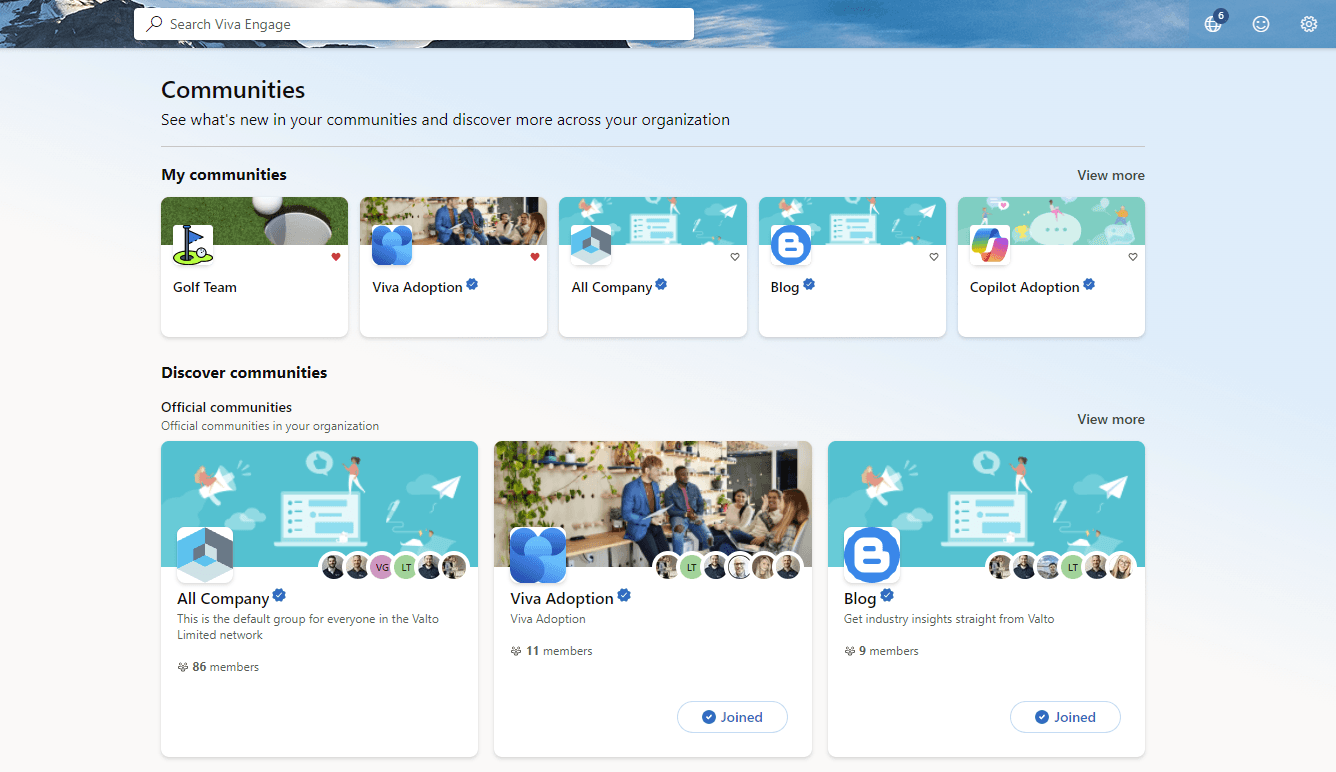Favorite Blog using the heart icon
Viewport: 1336px width, 772px height.
click(x=934, y=257)
